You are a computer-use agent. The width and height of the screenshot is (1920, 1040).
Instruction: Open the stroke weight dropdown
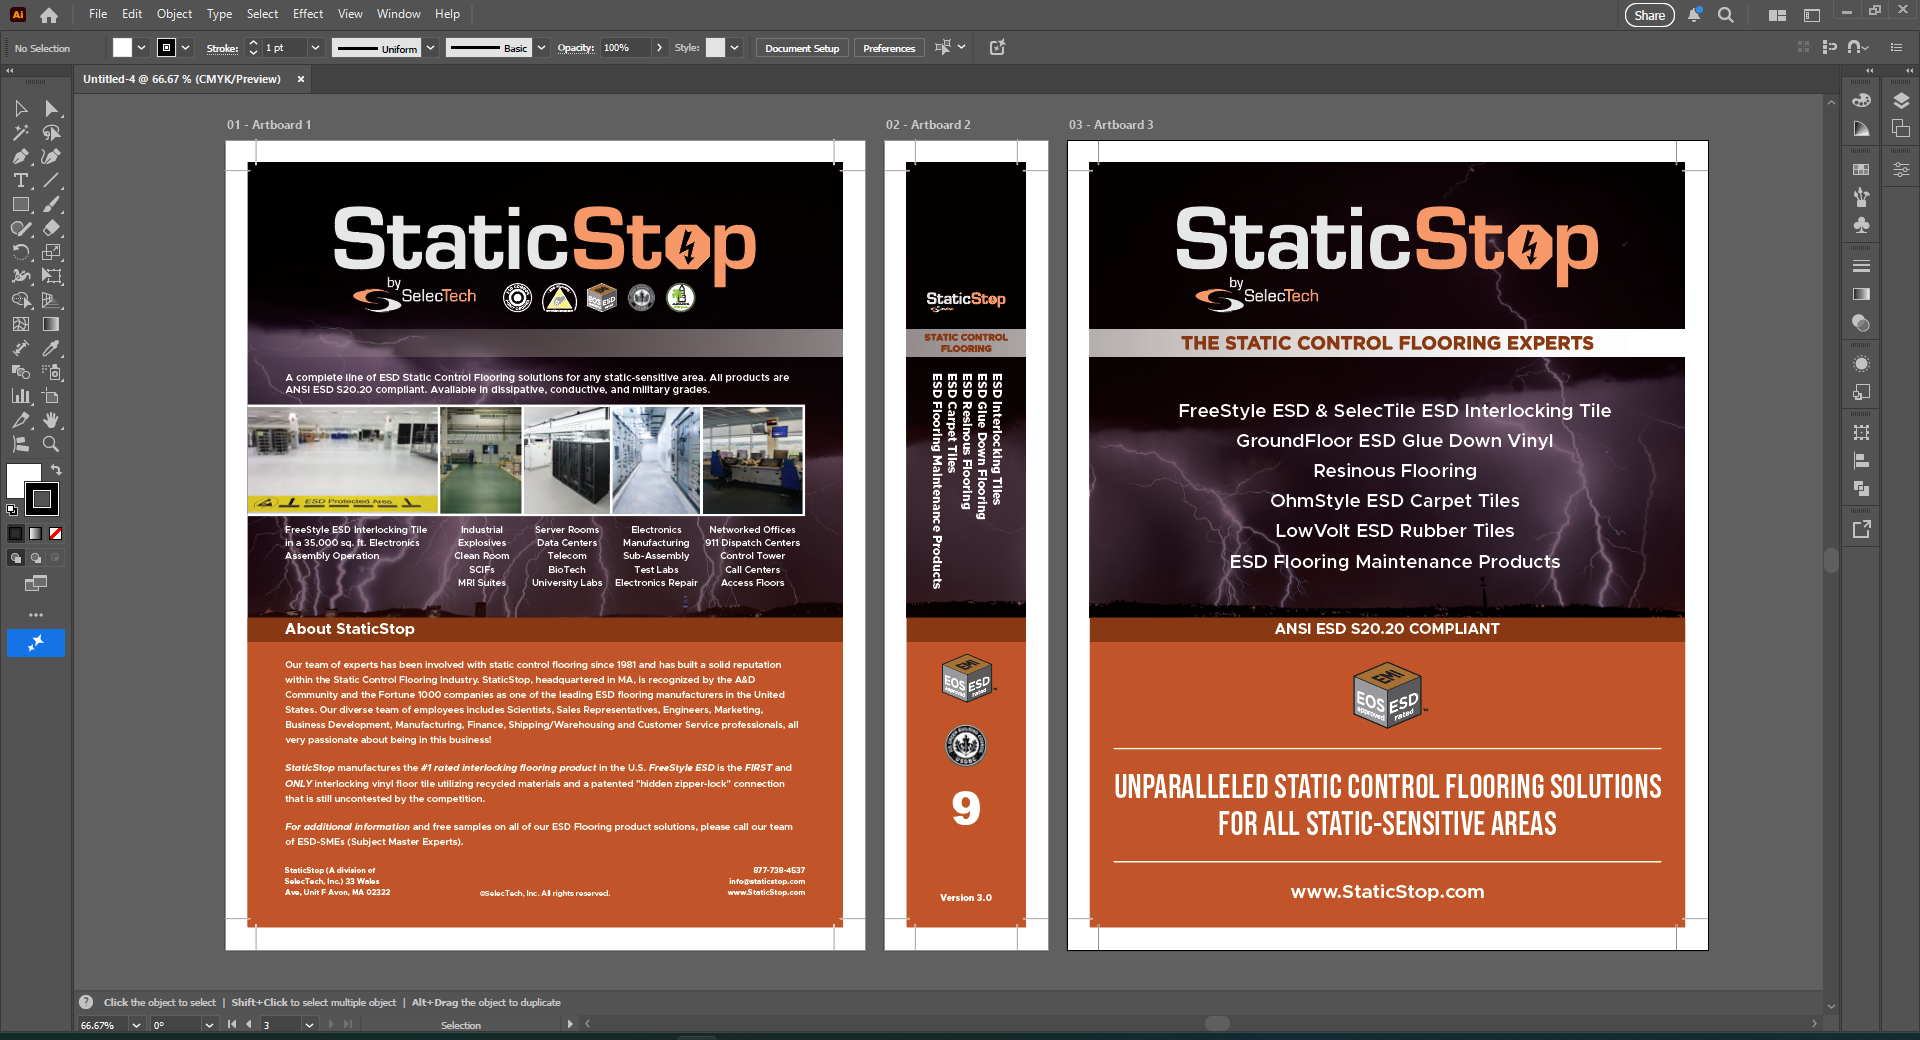[x=315, y=48]
